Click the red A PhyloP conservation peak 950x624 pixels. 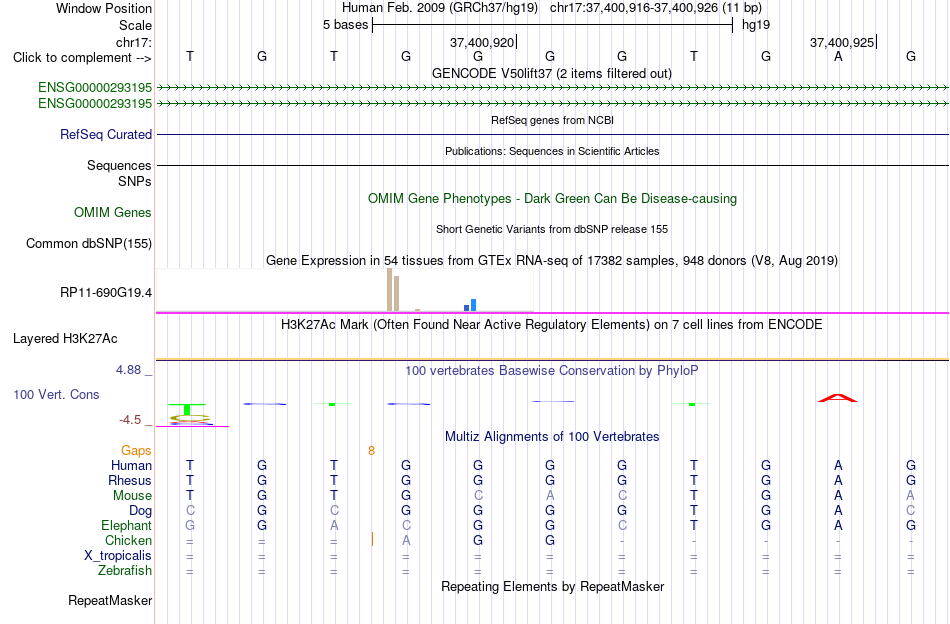coord(838,397)
